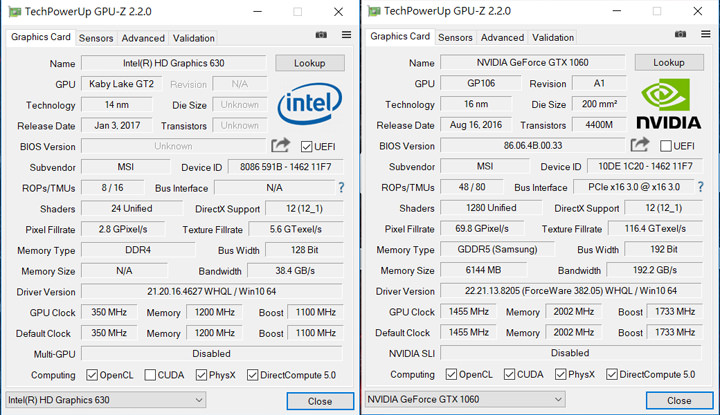The image size is (720, 415).
Task: Toggle the CUDA checkbox in NVIDIA window
Action: [x=510, y=375]
